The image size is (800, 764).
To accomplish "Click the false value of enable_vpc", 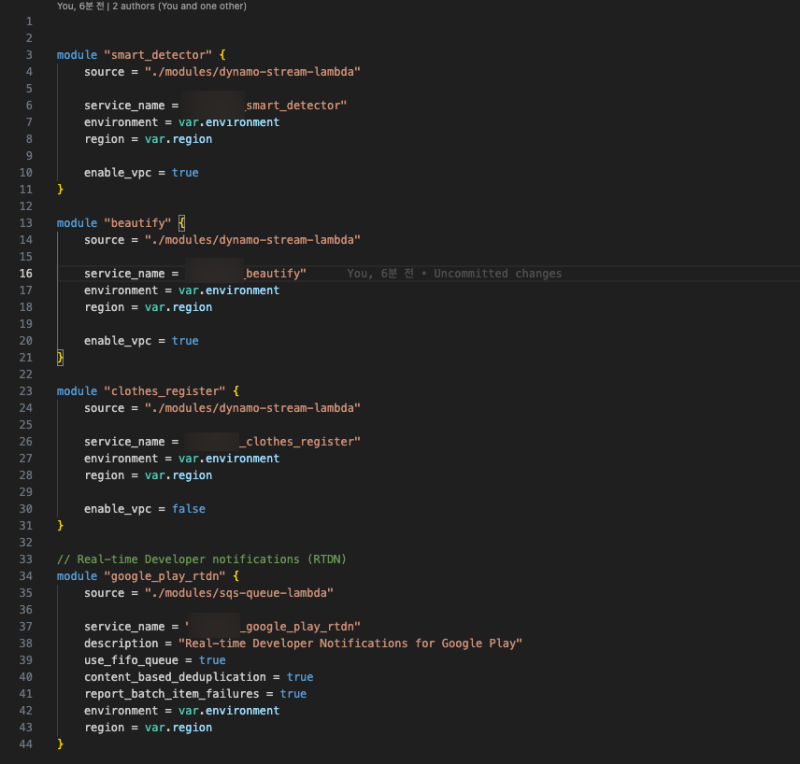I will pos(188,509).
